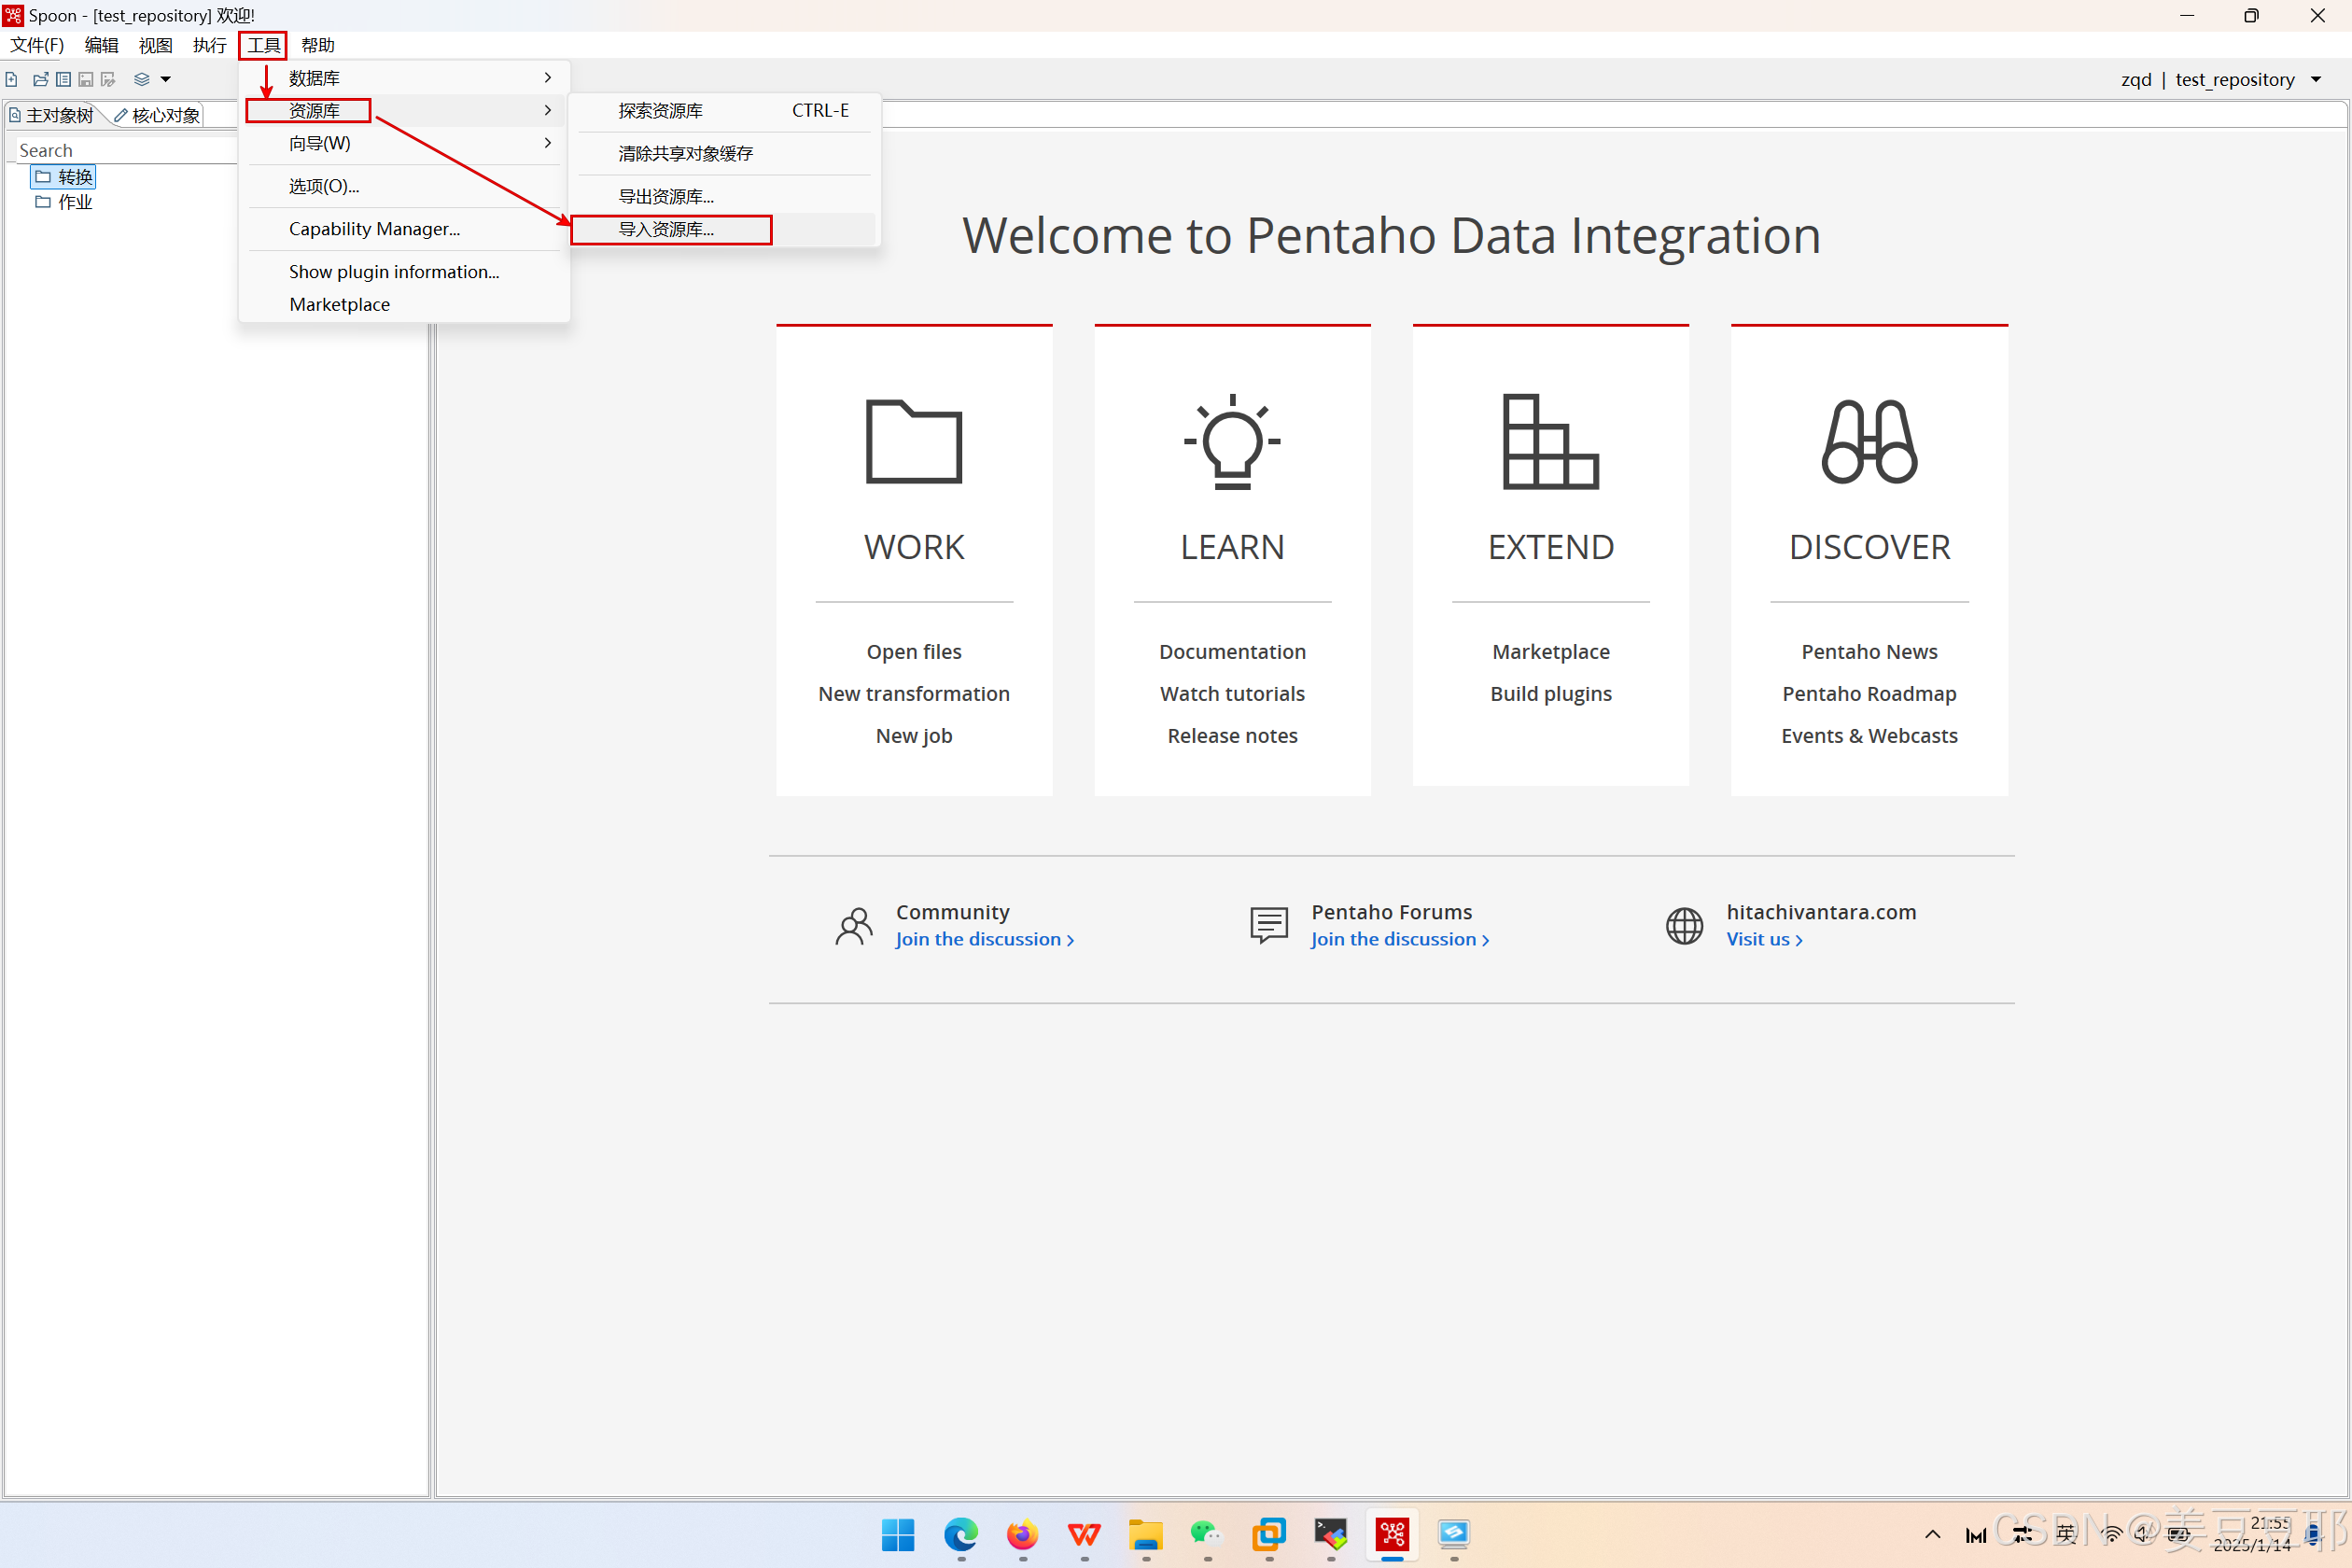Open the Explore repository toolbar icon

click(63, 79)
